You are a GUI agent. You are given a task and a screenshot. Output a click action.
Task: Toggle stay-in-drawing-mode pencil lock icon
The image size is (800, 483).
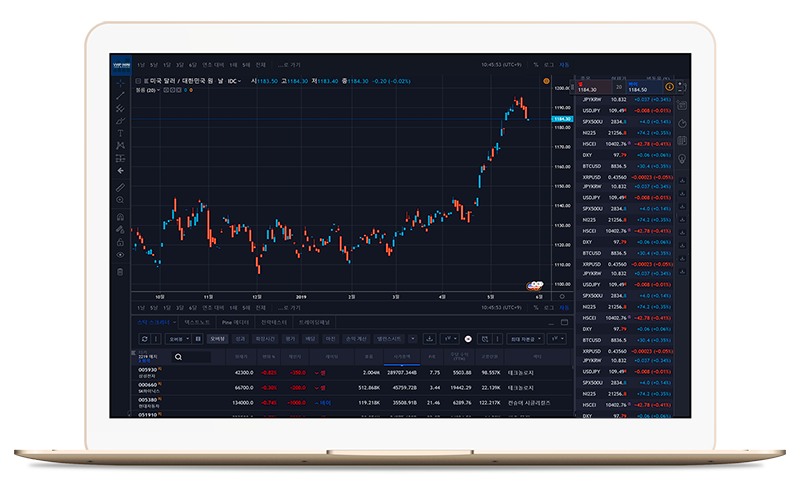(120, 230)
